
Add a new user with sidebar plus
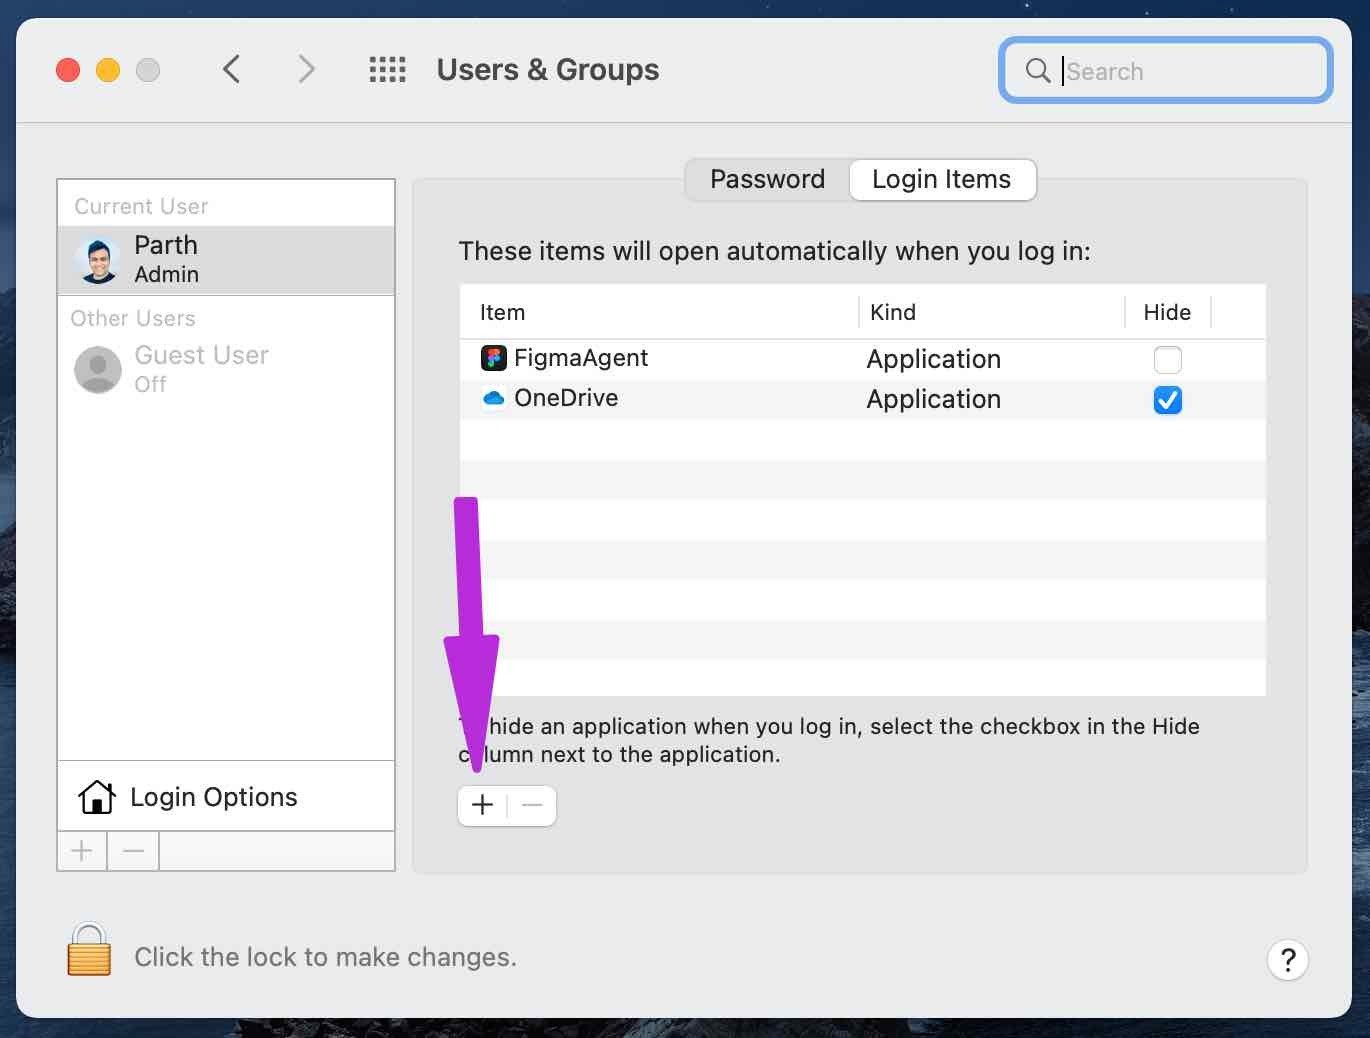coord(82,851)
